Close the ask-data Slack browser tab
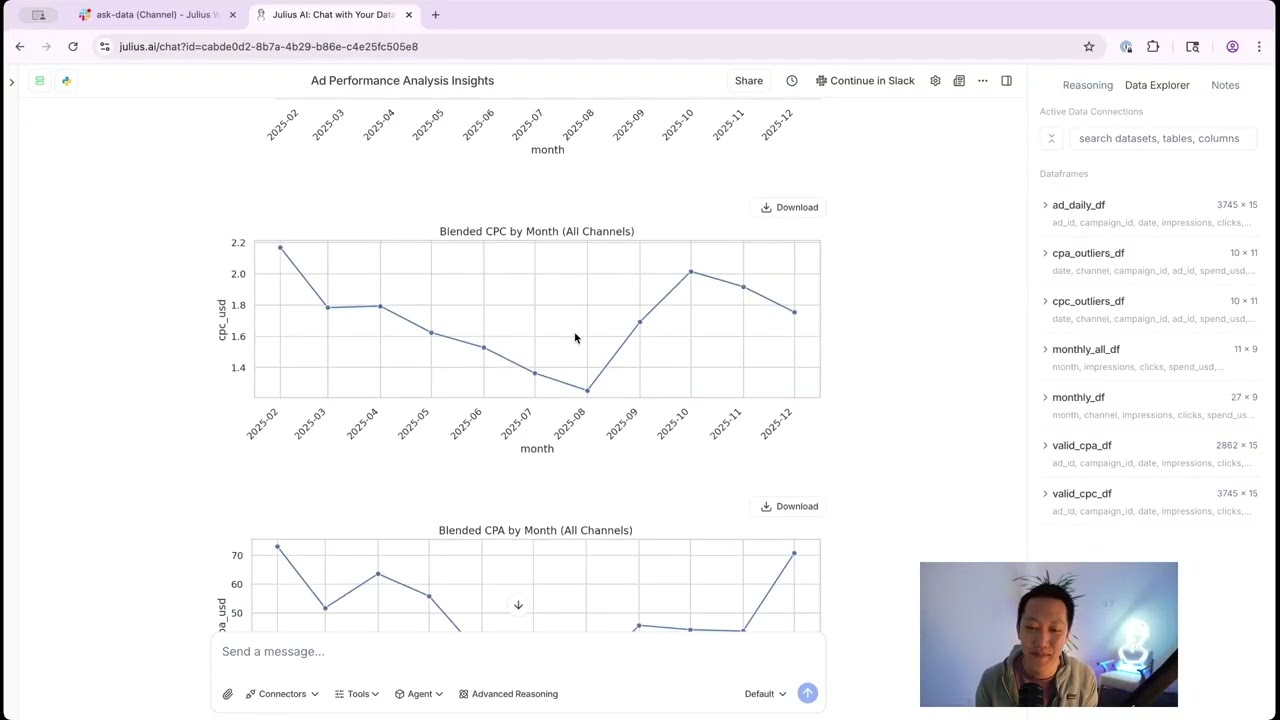Image resolution: width=1280 pixels, height=720 pixels. [x=233, y=15]
